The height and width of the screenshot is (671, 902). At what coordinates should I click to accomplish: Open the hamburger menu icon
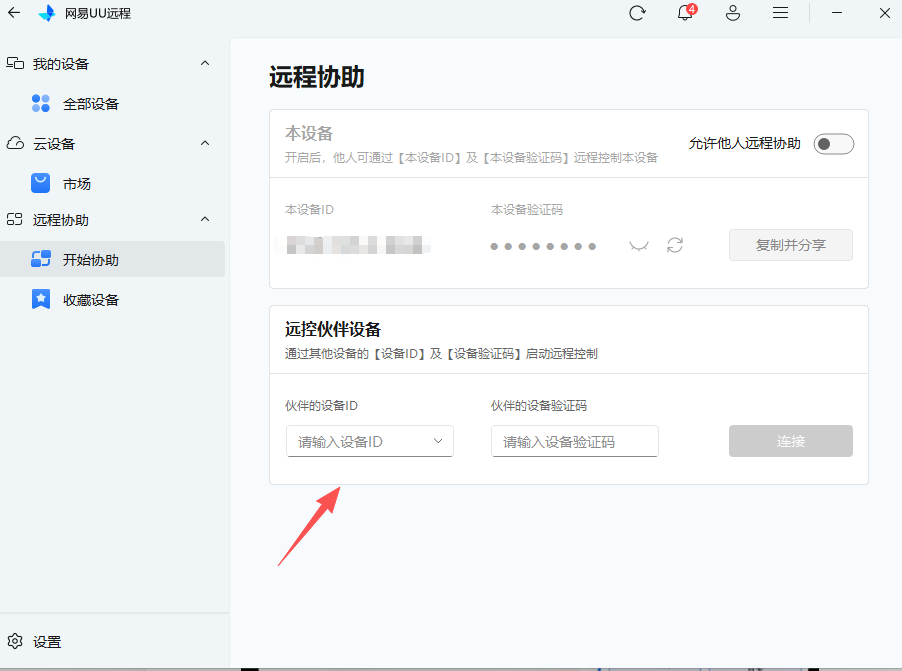[780, 13]
